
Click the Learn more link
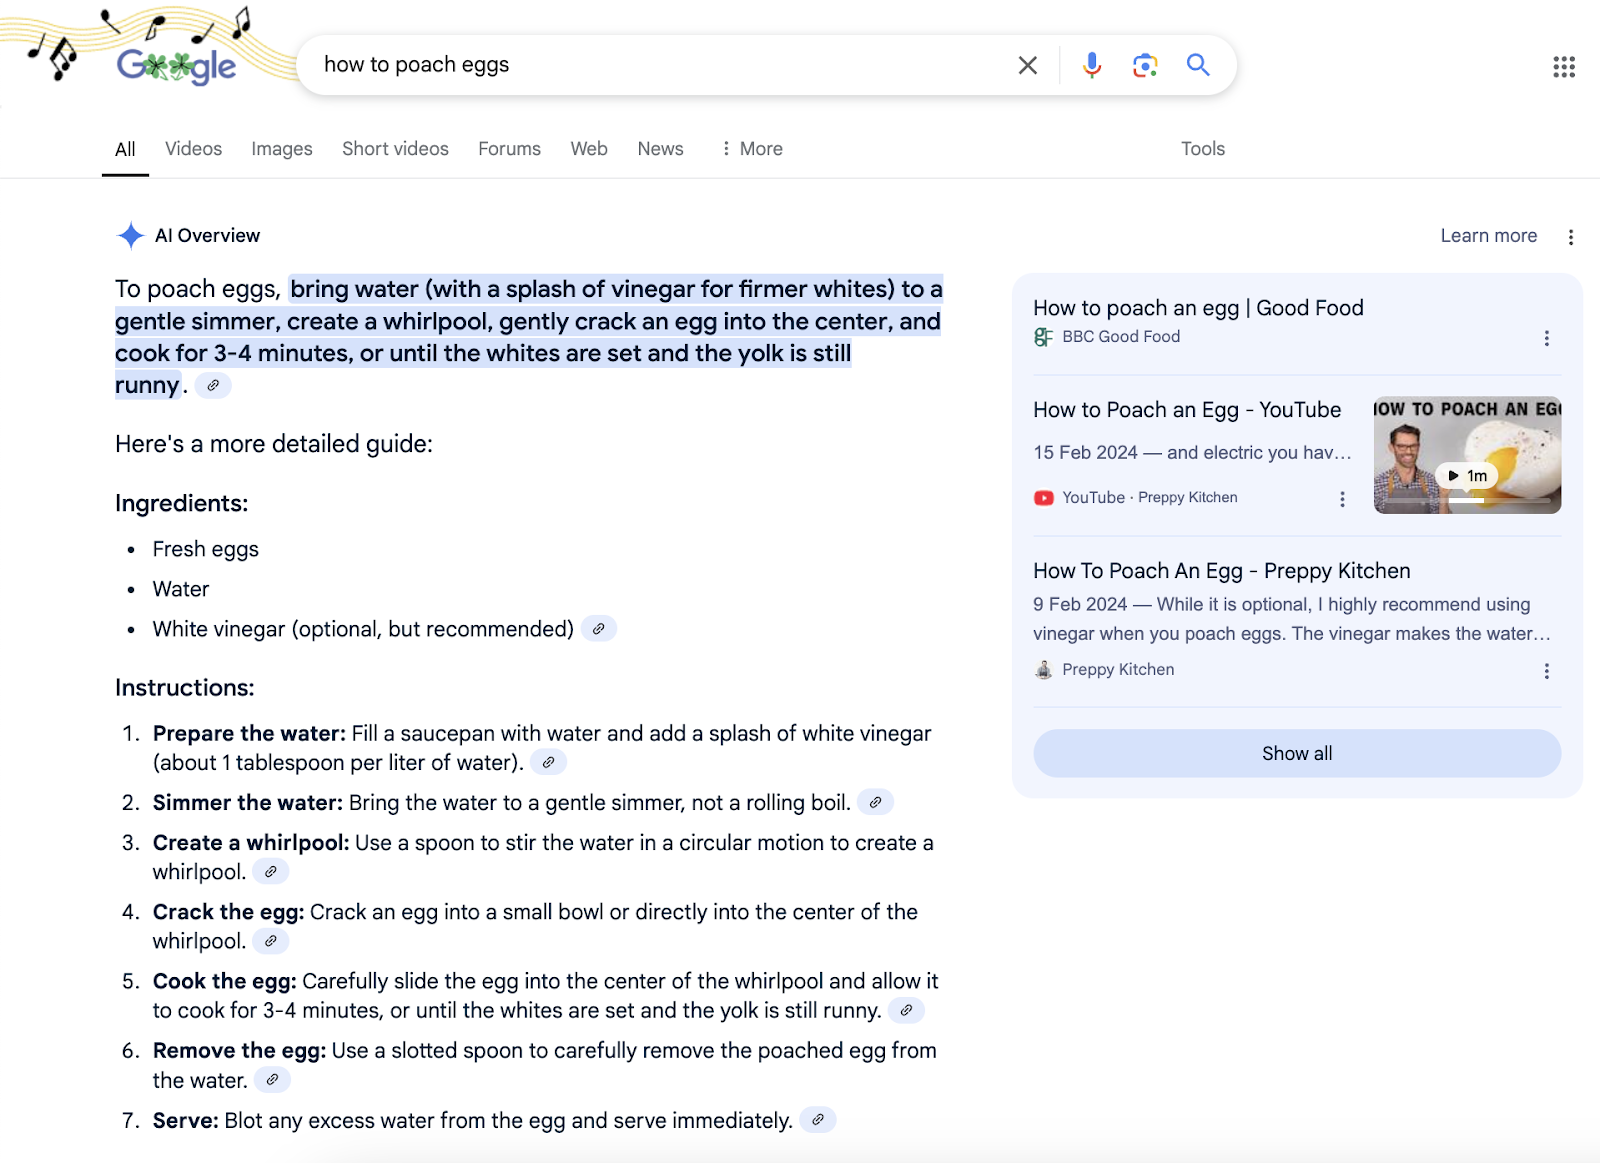1488,236
